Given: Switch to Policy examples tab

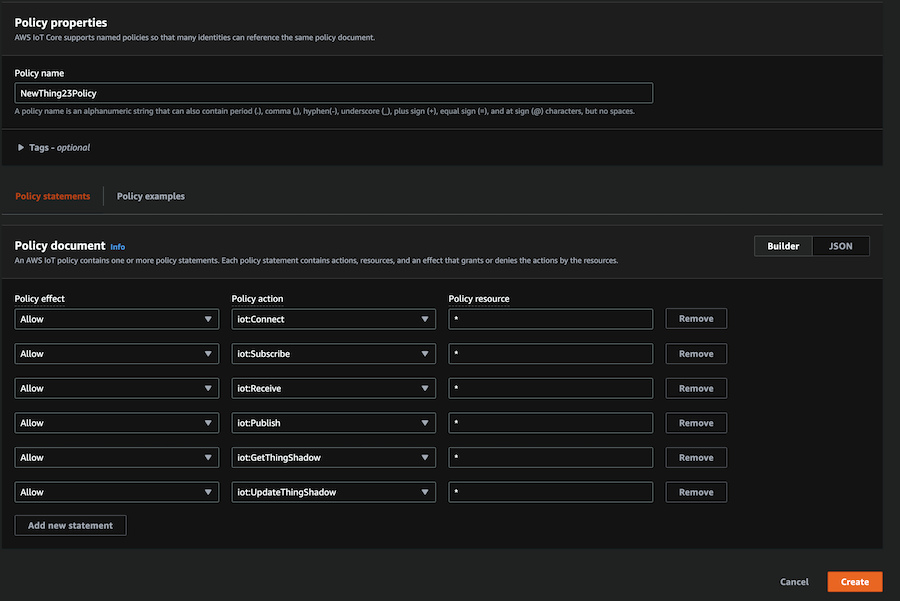Looking at the screenshot, I should point(150,196).
